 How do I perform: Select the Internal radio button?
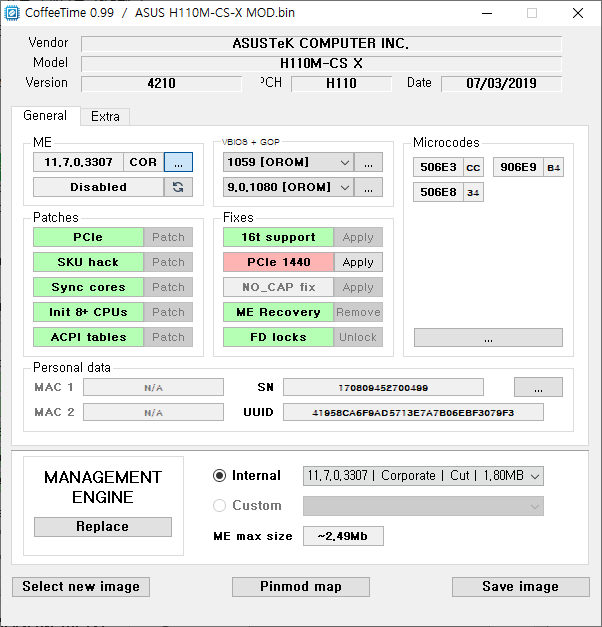click(x=219, y=475)
